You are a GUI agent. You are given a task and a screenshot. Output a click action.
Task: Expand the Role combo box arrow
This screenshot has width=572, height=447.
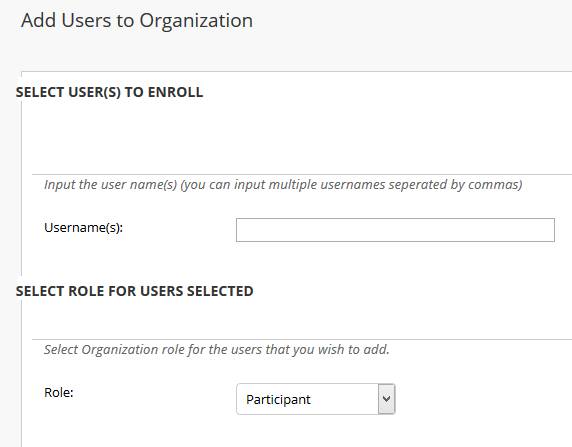point(386,399)
